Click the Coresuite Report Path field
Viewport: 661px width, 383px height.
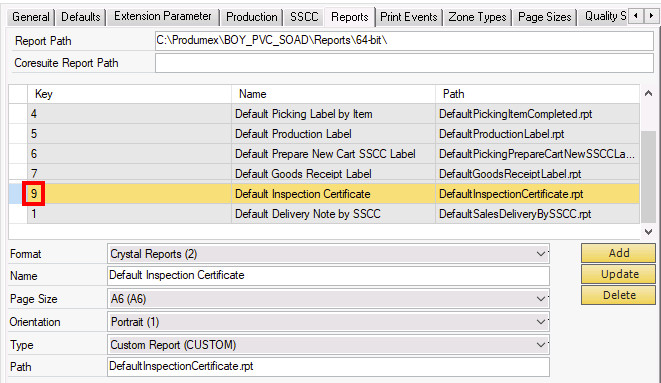tap(404, 63)
